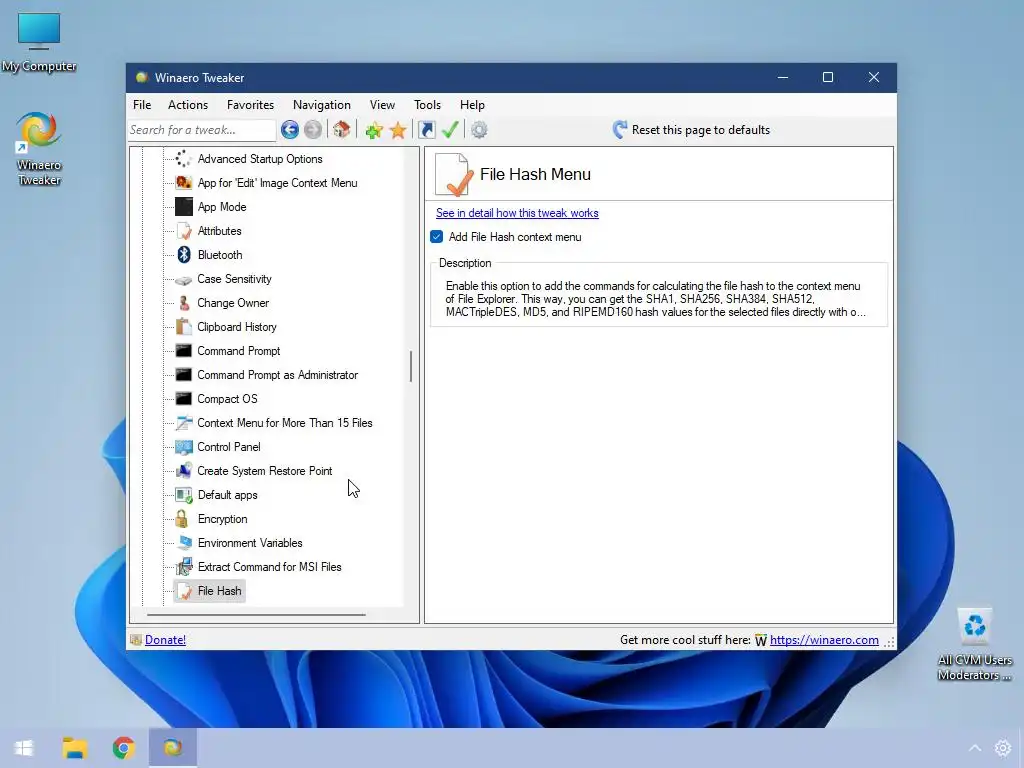Screen dimensions: 1024x768
Task: Select Command Prompt as Administrator item
Action: (x=278, y=375)
